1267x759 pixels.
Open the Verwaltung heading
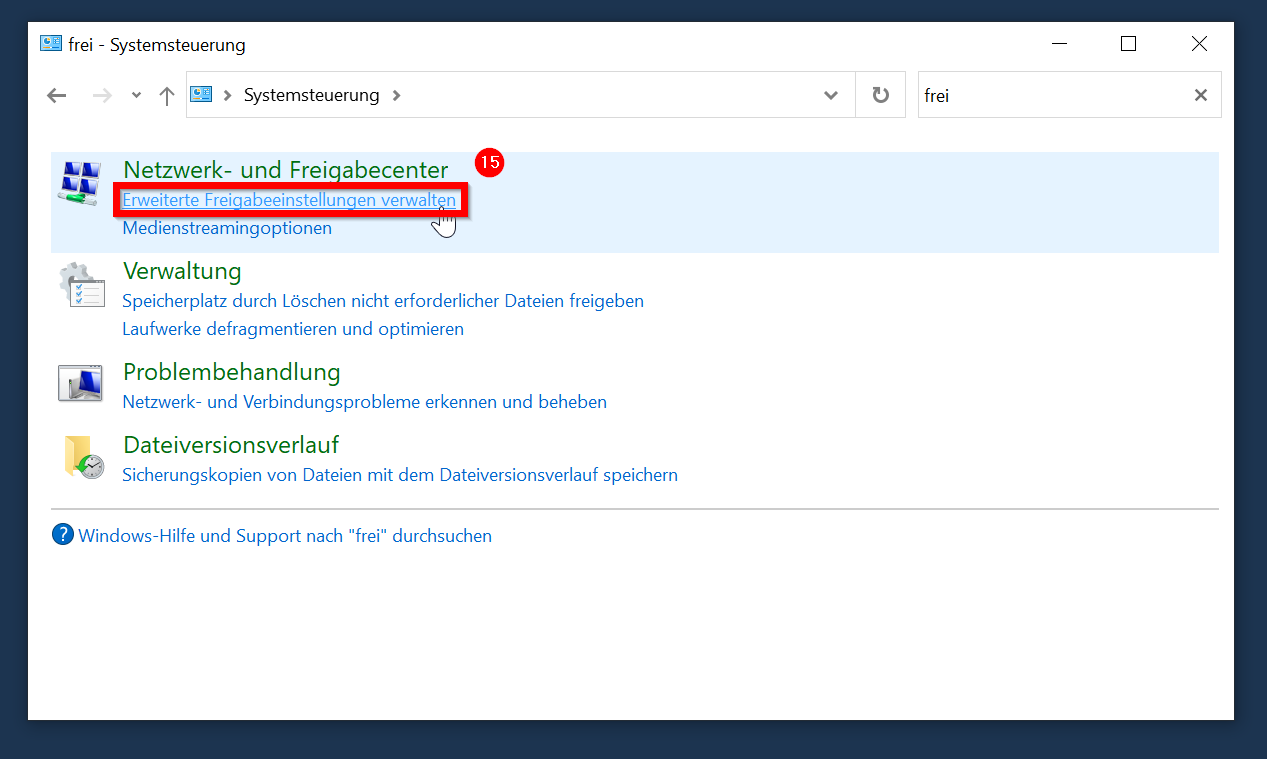pos(182,271)
